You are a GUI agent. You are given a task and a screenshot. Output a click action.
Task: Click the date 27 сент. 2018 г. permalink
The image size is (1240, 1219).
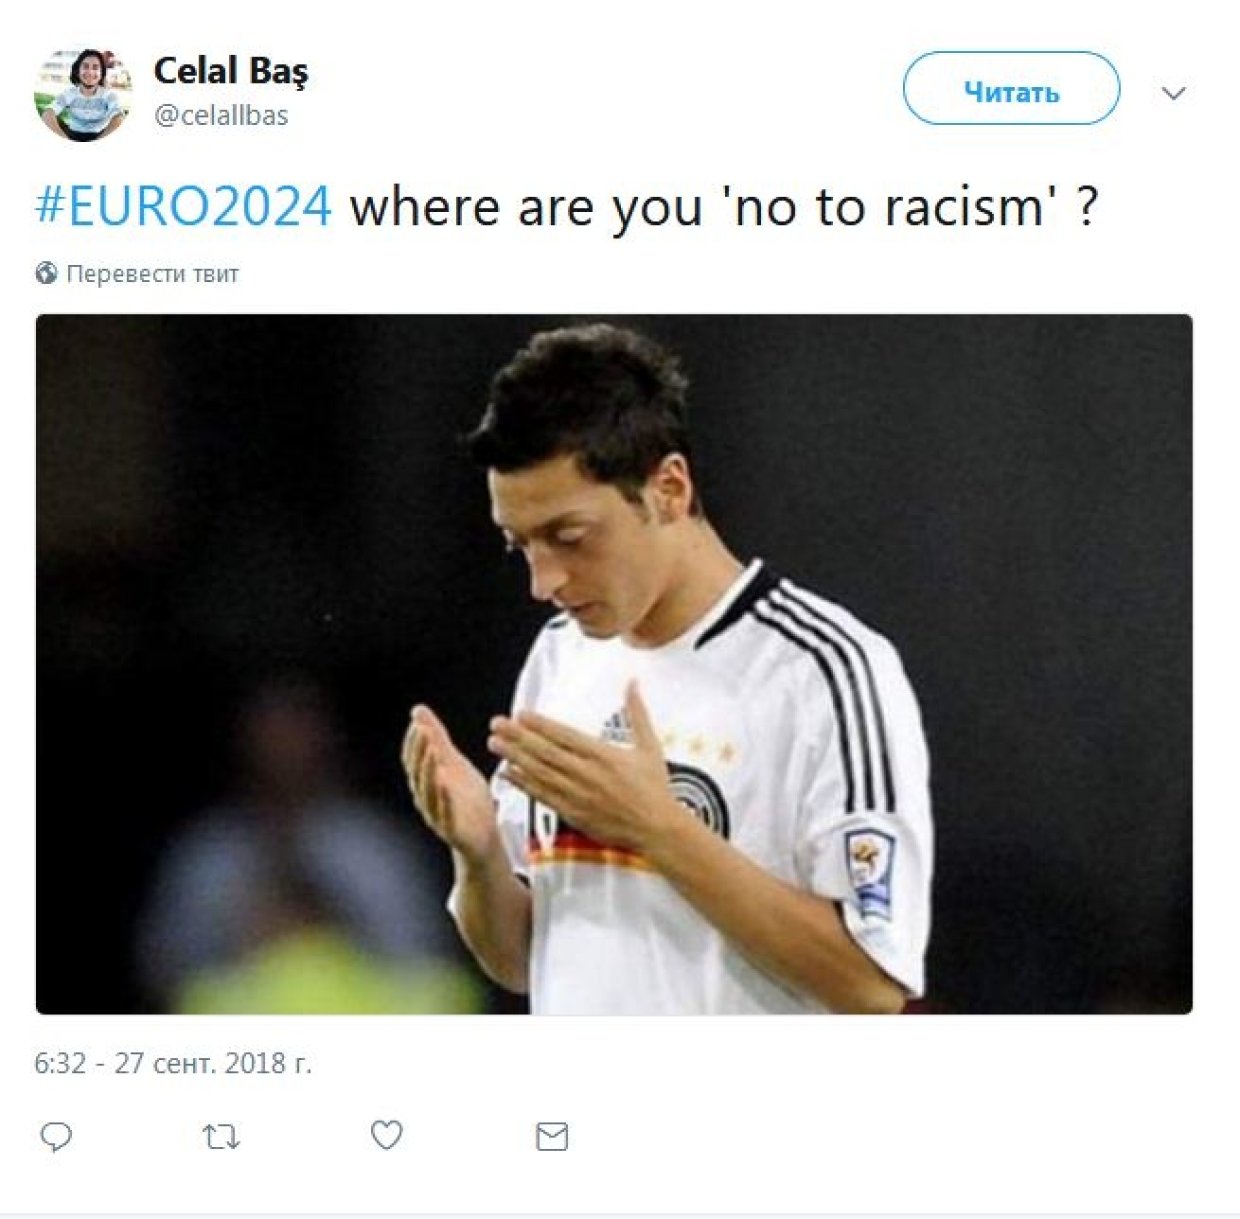[213, 1063]
